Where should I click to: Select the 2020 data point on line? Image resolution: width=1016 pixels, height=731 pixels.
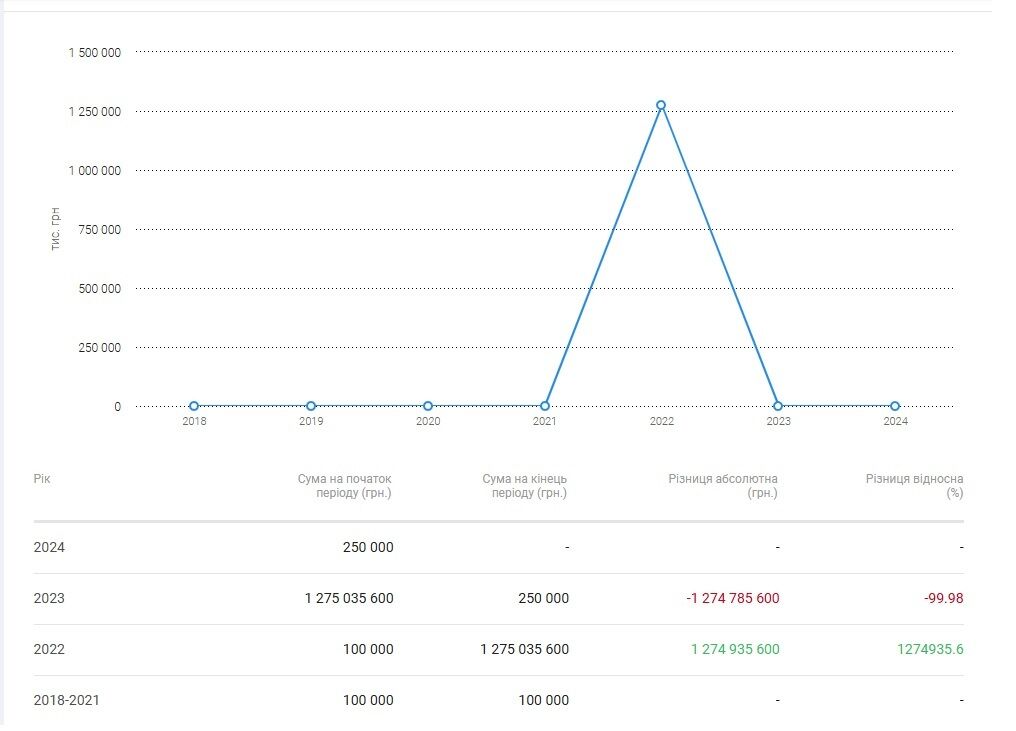(428, 406)
